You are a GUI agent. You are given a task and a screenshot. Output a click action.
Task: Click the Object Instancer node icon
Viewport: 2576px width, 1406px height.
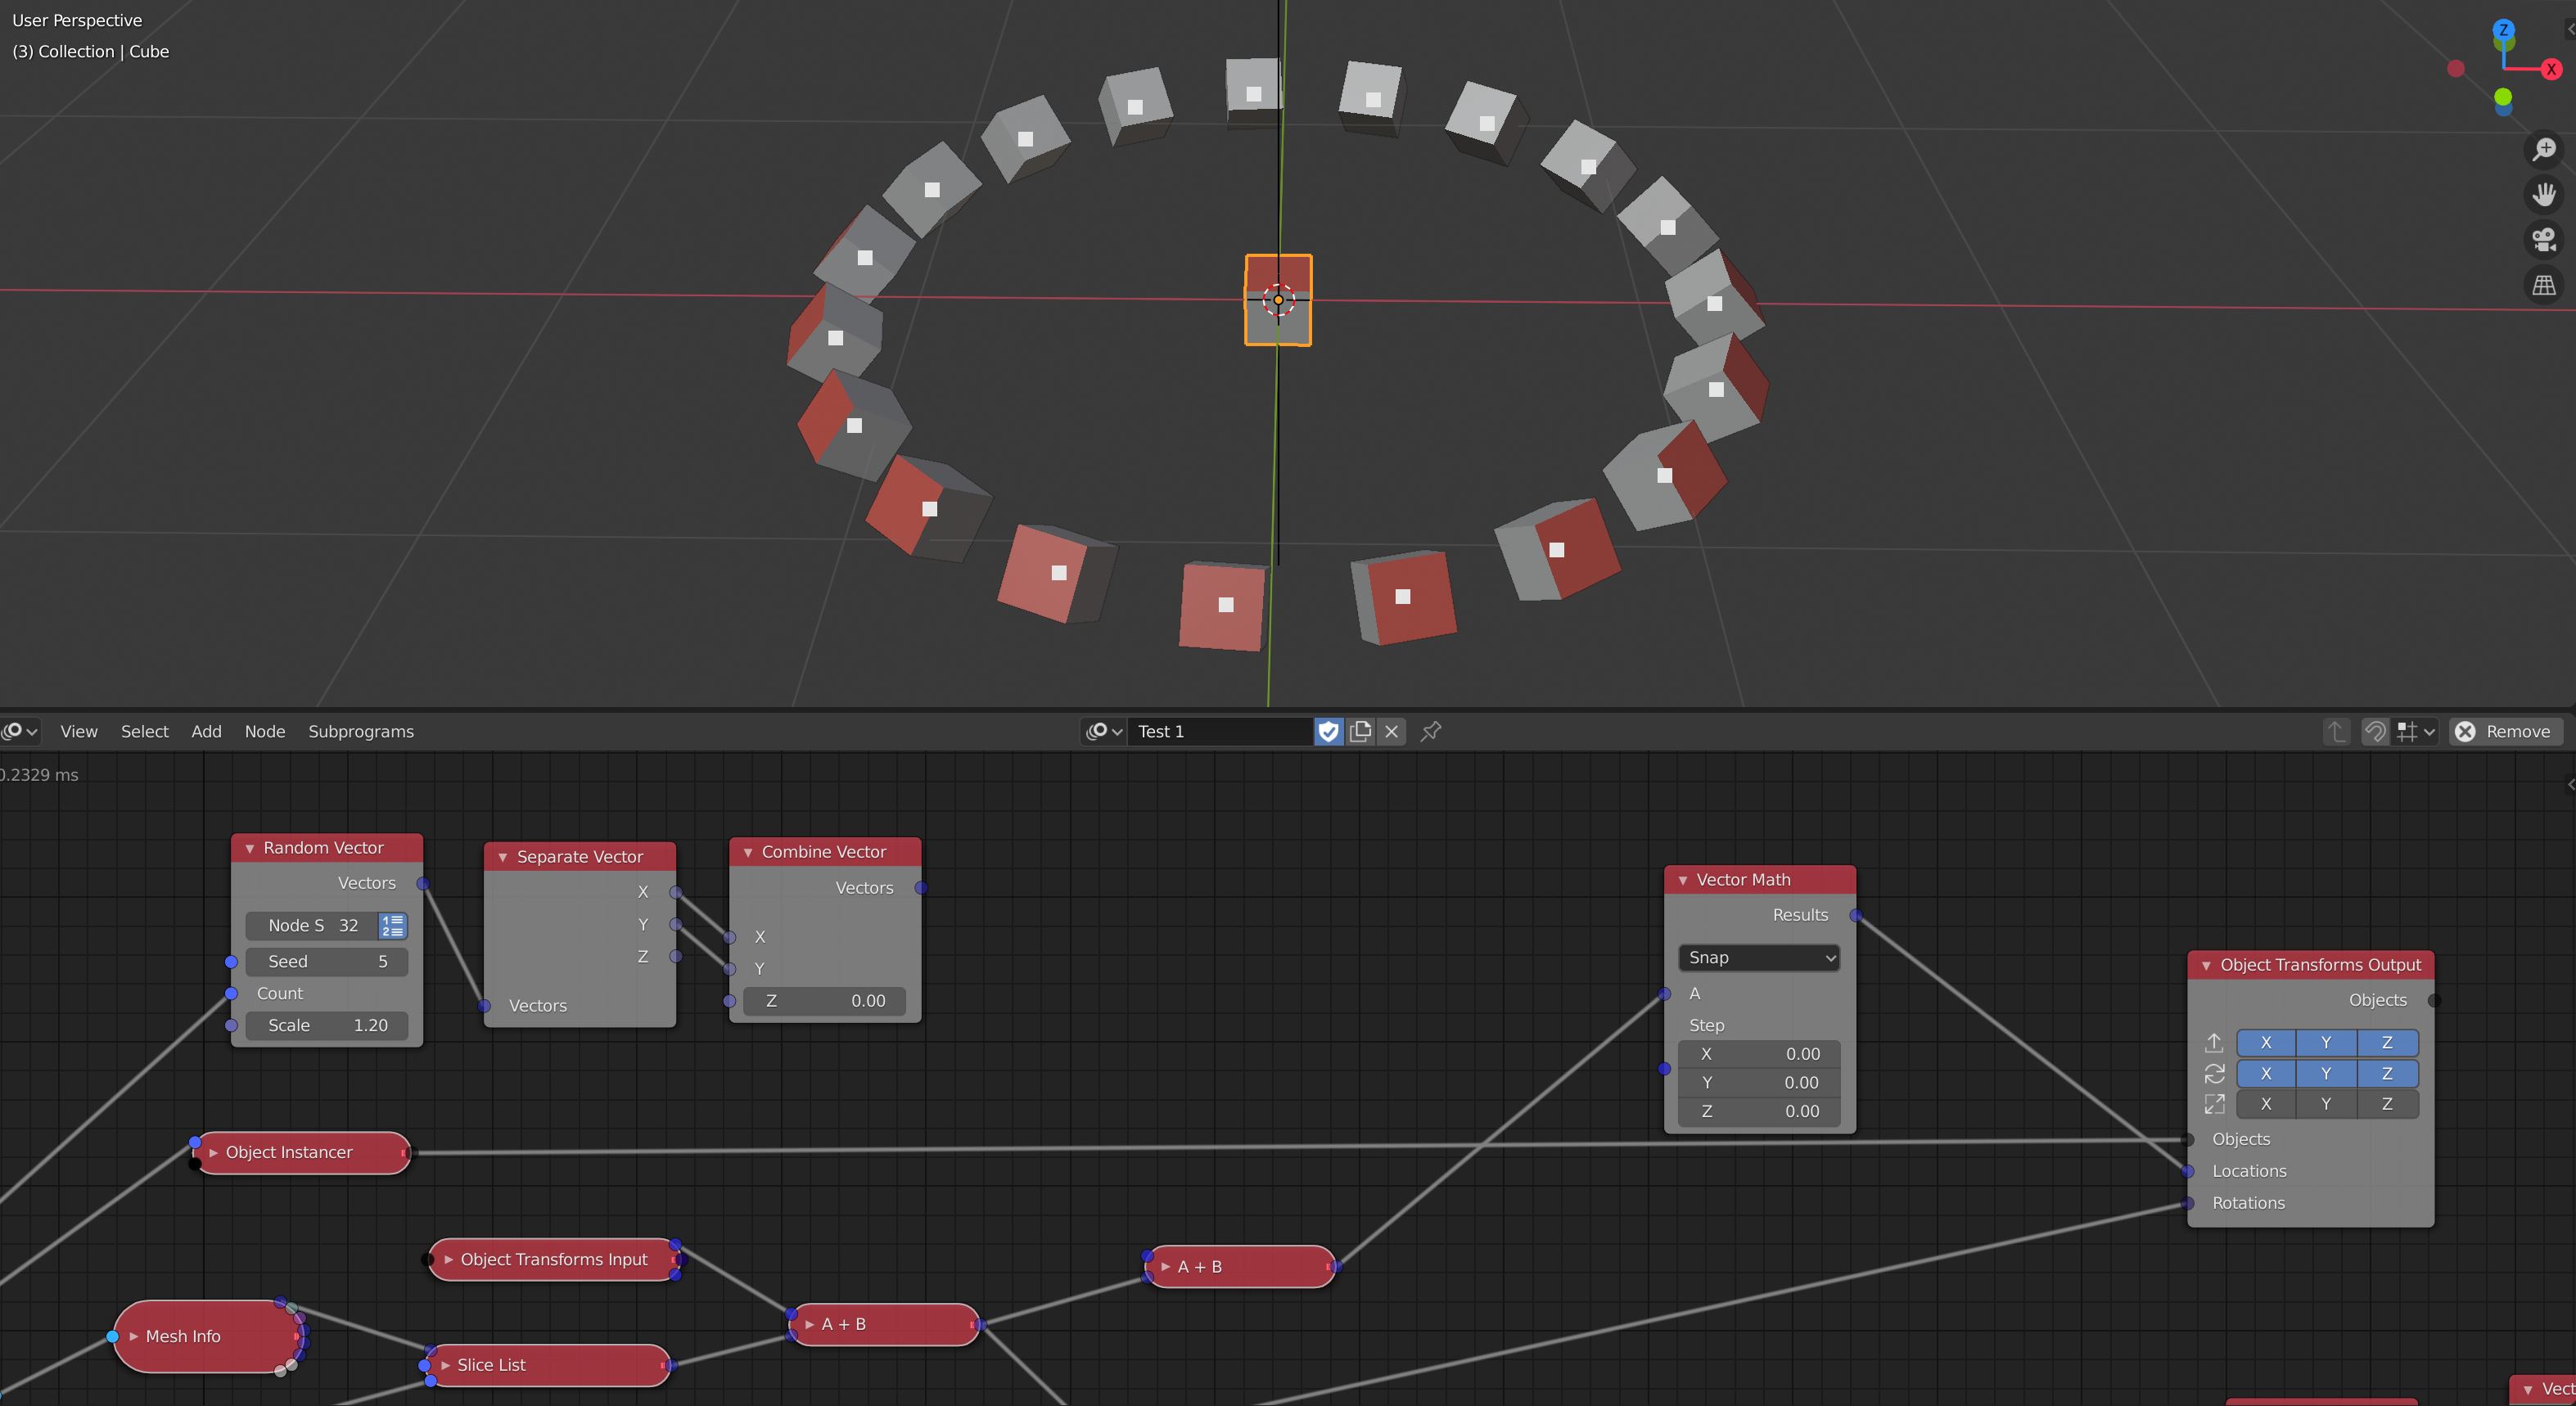click(211, 1151)
